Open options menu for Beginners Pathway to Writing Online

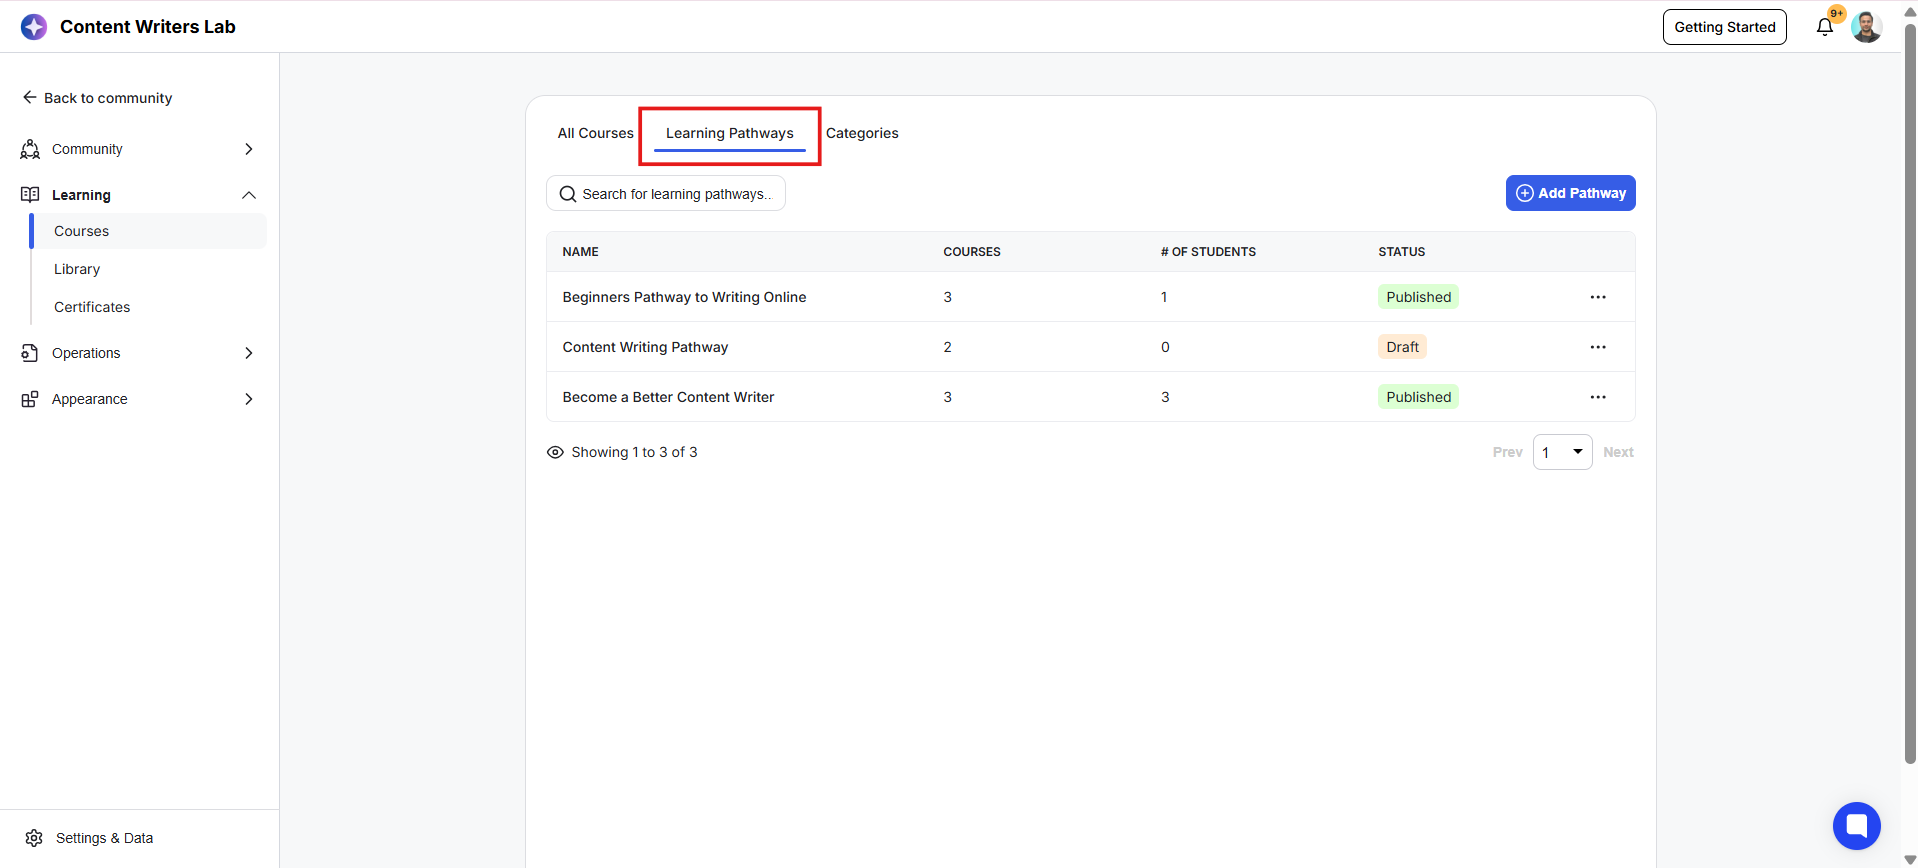pos(1598,297)
